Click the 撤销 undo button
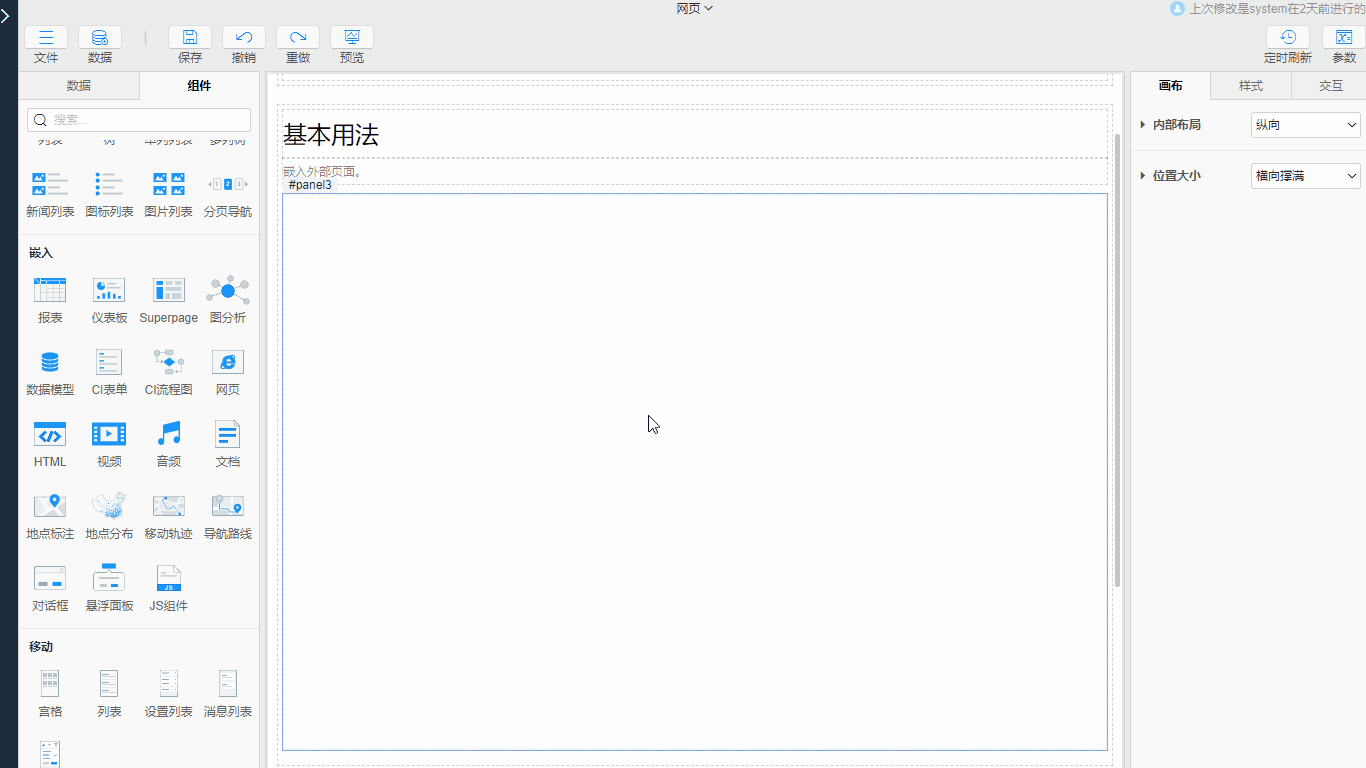1366x768 pixels. click(243, 44)
